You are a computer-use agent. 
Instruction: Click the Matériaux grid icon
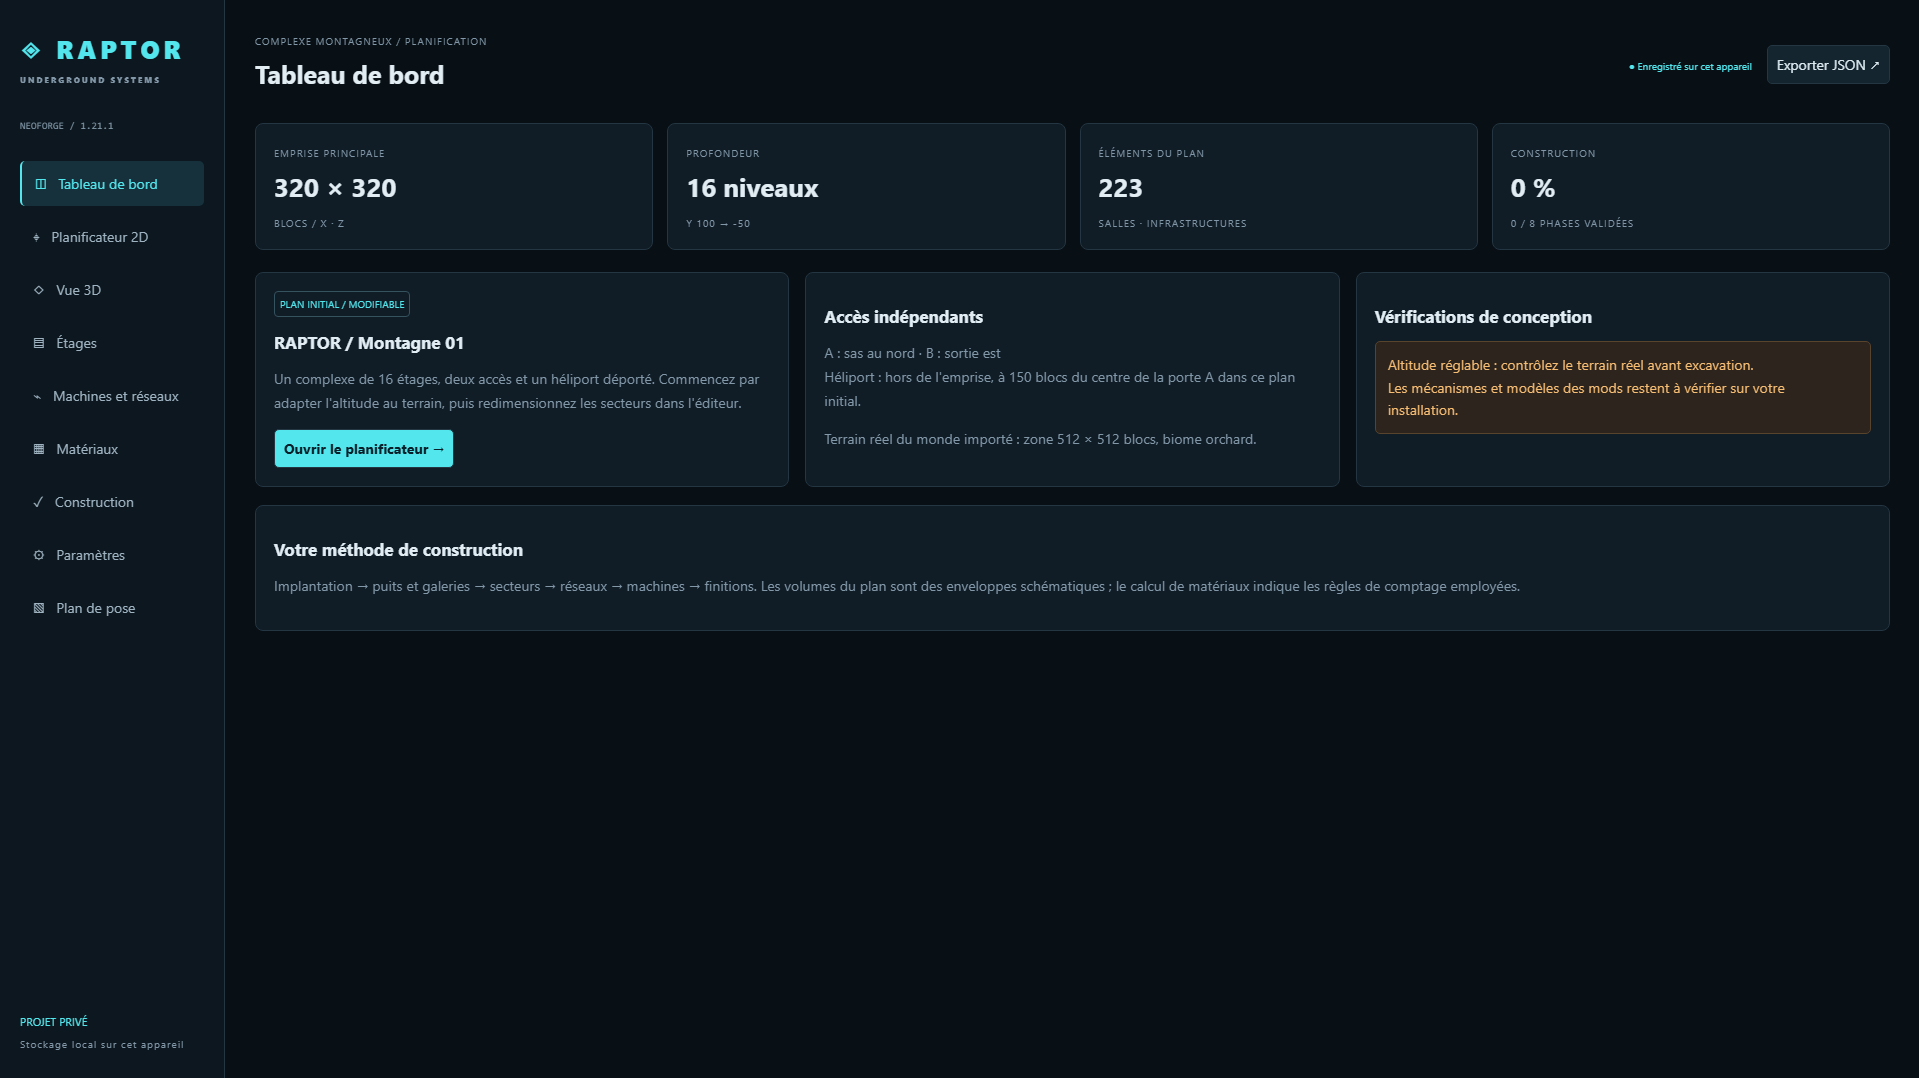[39, 449]
